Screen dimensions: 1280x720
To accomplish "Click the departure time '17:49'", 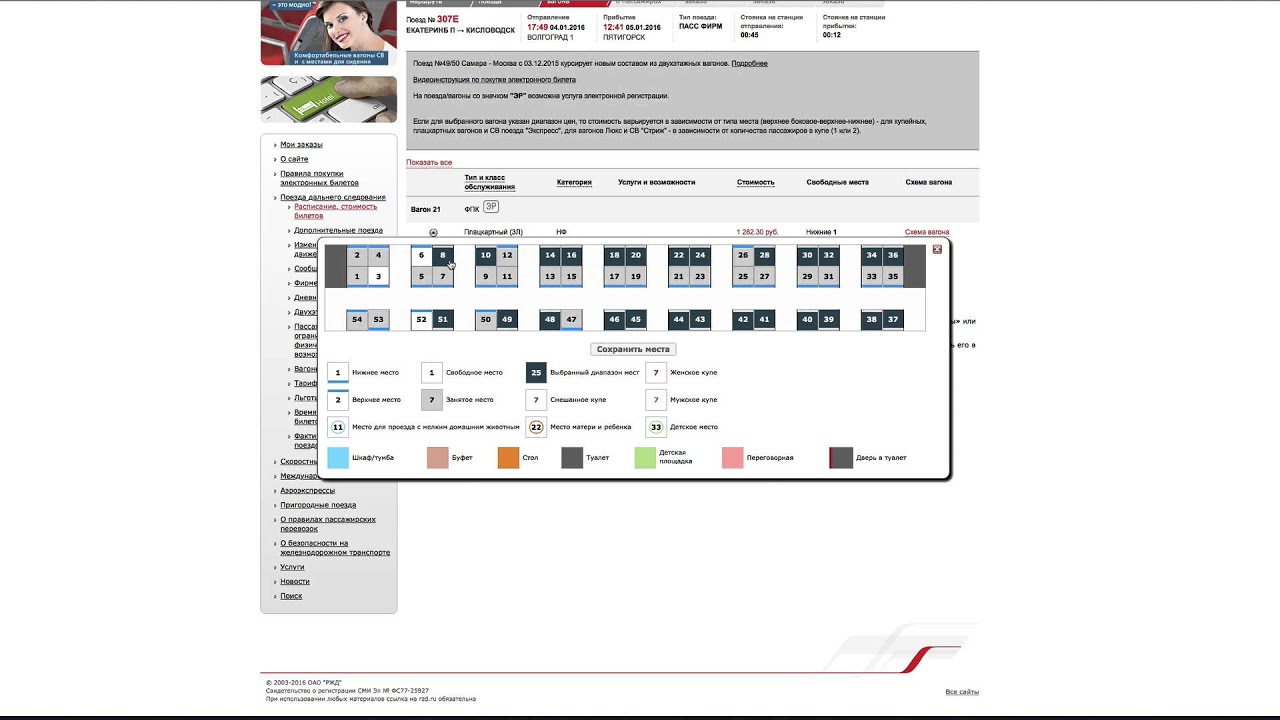I will coord(537,27).
